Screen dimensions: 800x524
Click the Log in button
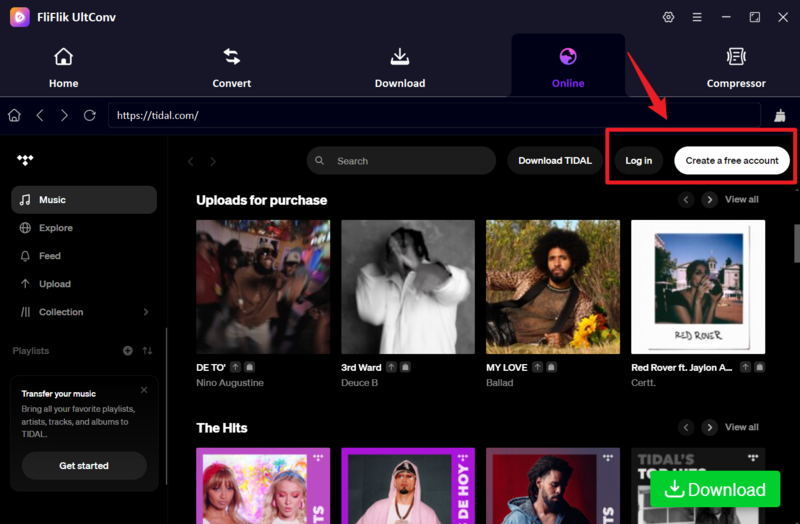[x=638, y=161]
